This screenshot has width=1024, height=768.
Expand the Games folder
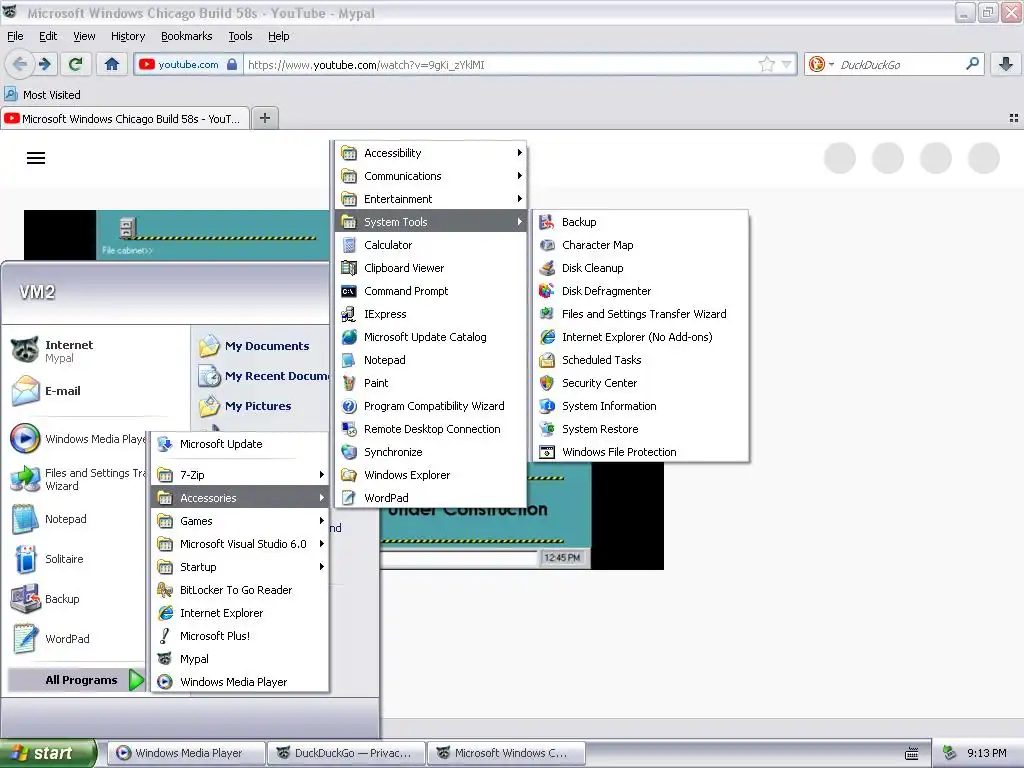coord(240,520)
